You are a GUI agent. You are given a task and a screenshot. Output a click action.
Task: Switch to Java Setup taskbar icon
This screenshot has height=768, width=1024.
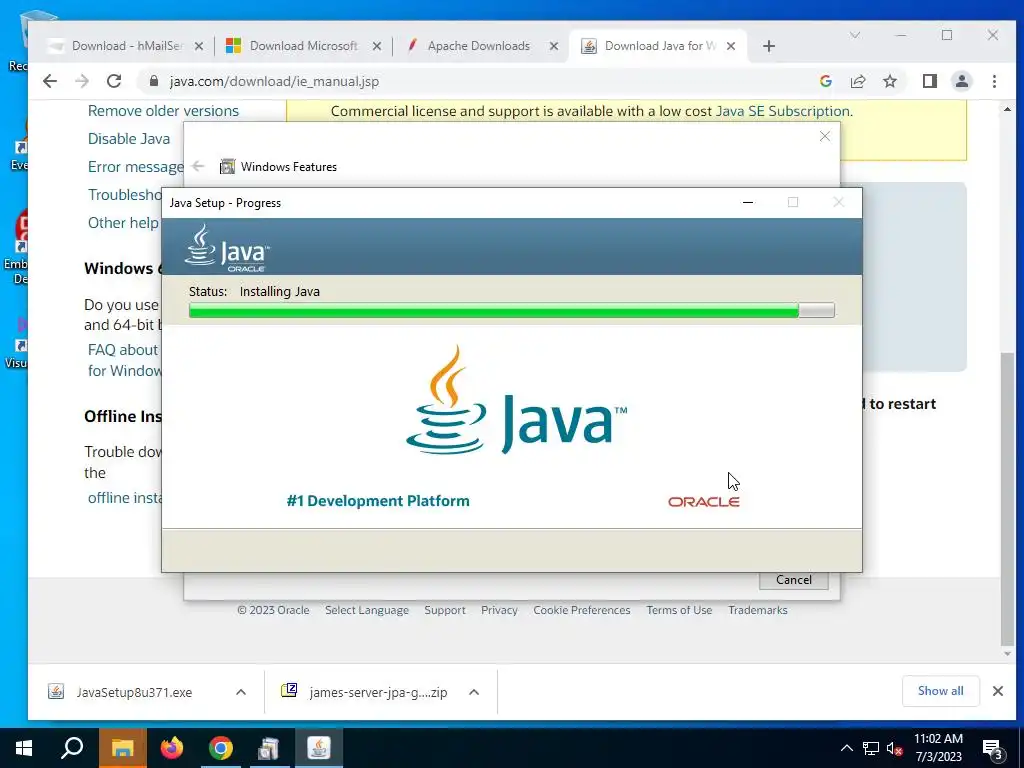[x=319, y=748]
